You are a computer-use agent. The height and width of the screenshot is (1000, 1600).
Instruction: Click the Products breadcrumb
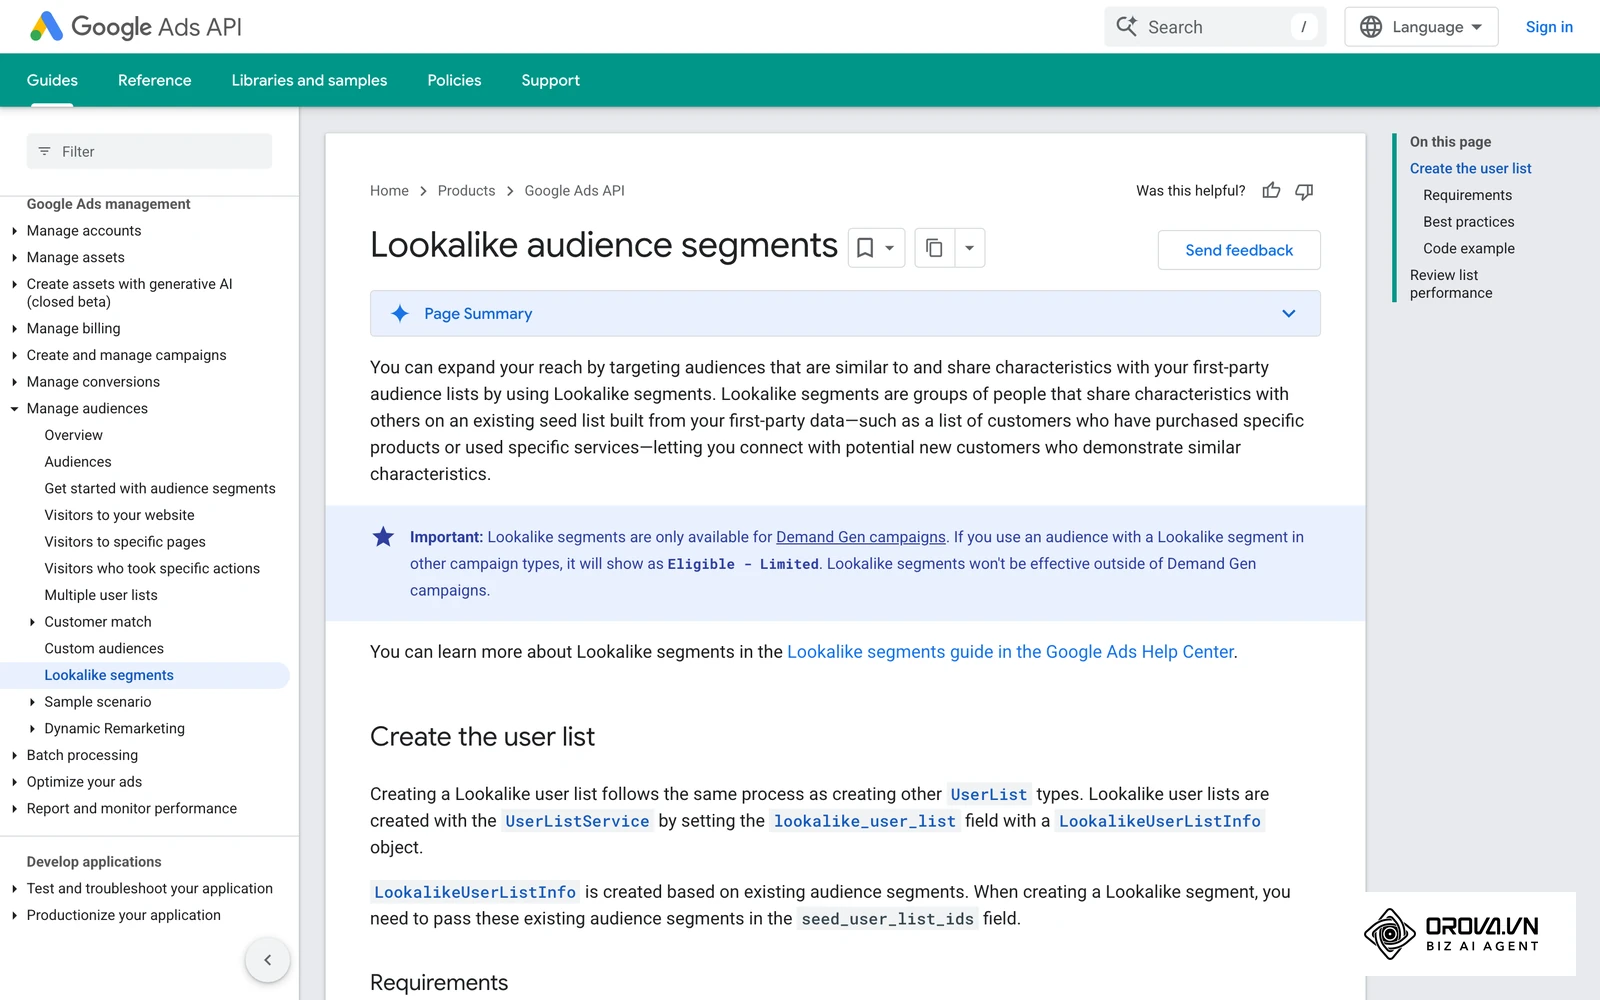[466, 191]
